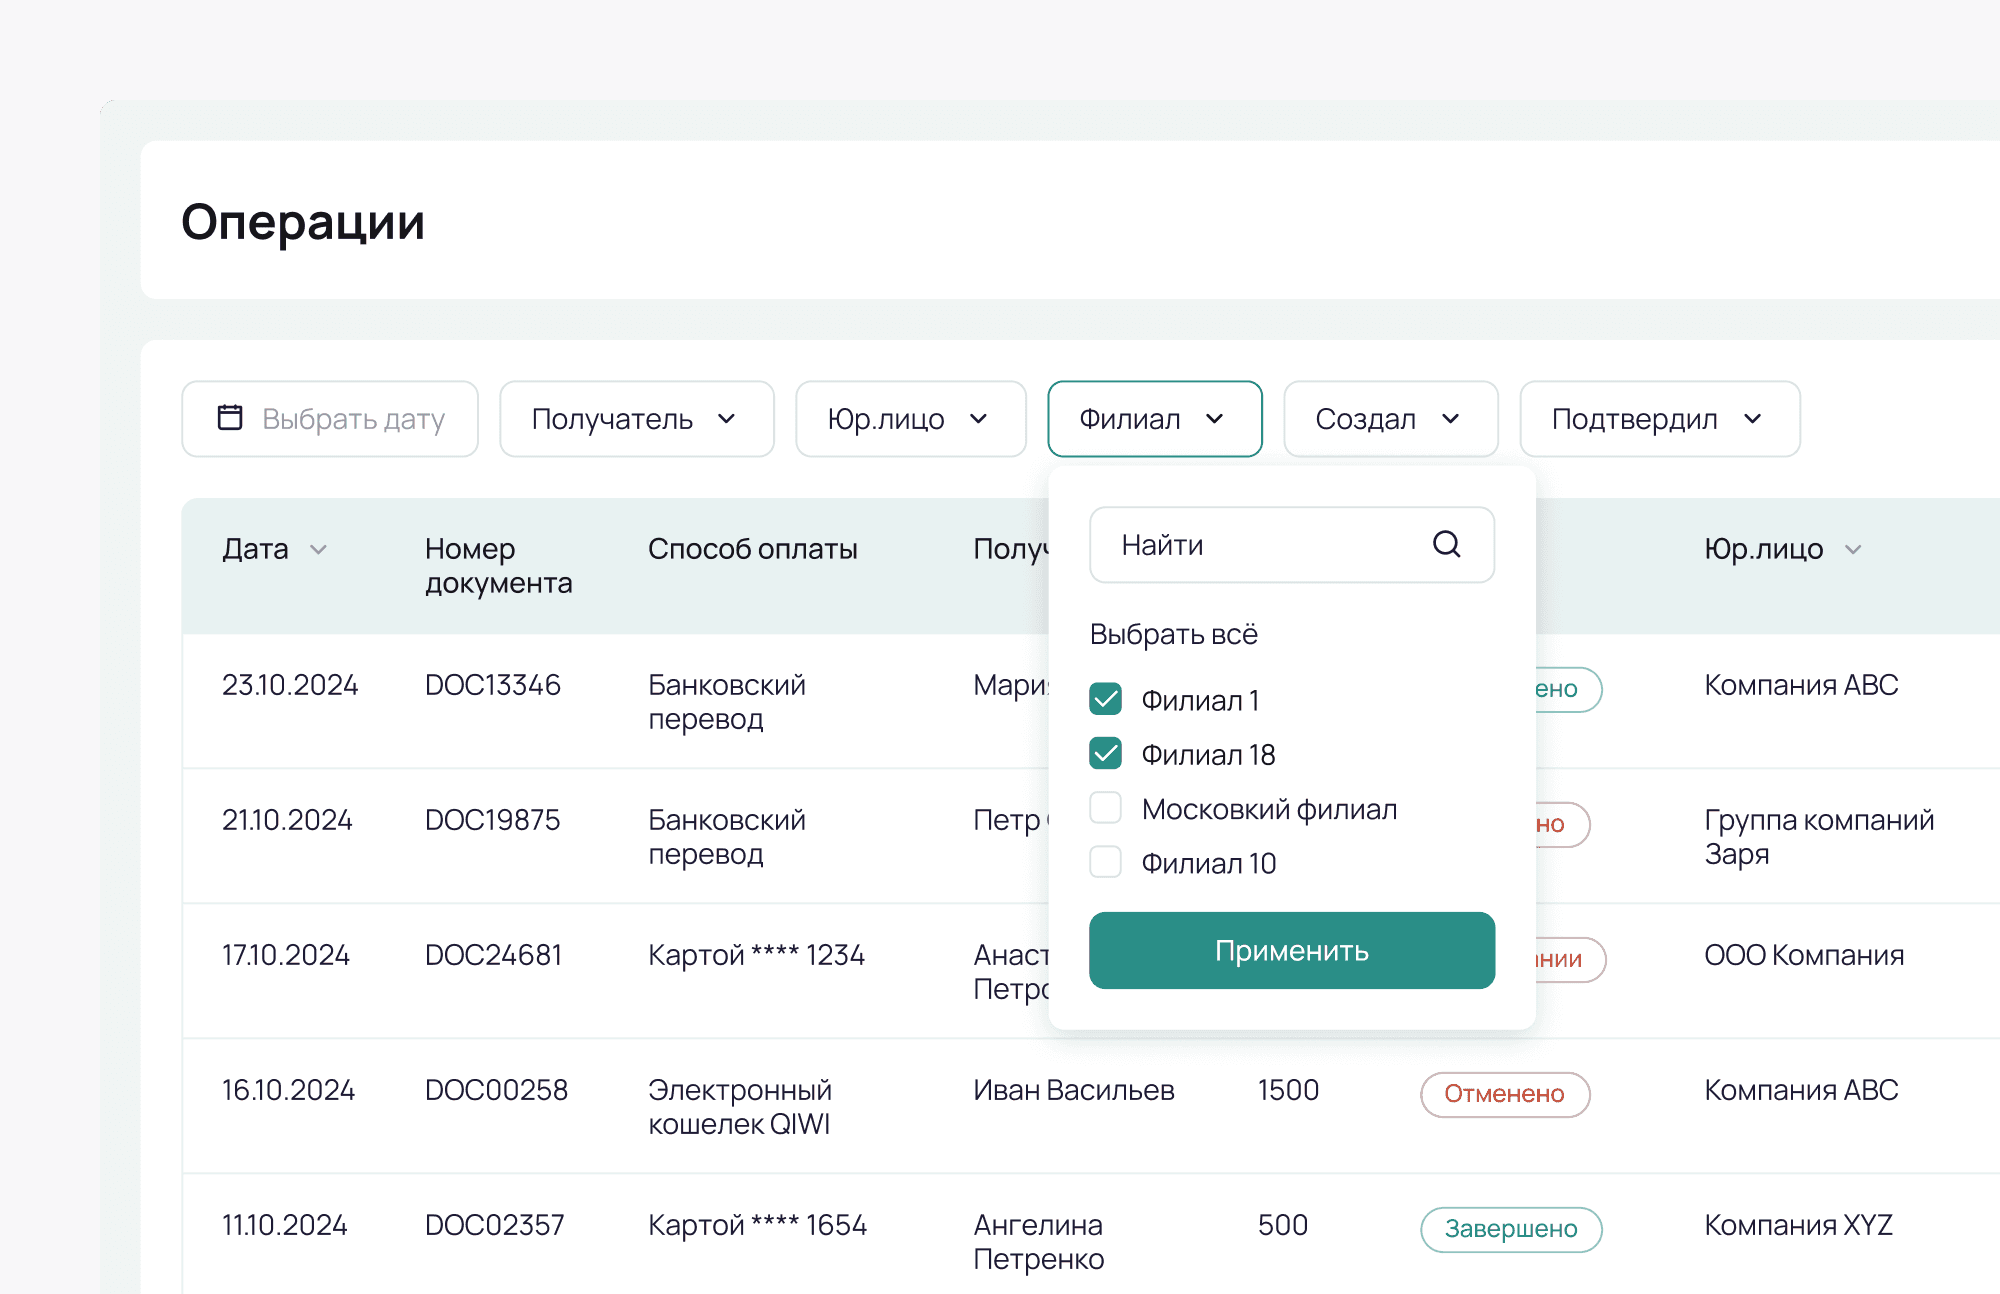This screenshot has height=1294, width=2000.
Task: Uncheck the Филиал 1 checkbox
Action: coord(1105,699)
